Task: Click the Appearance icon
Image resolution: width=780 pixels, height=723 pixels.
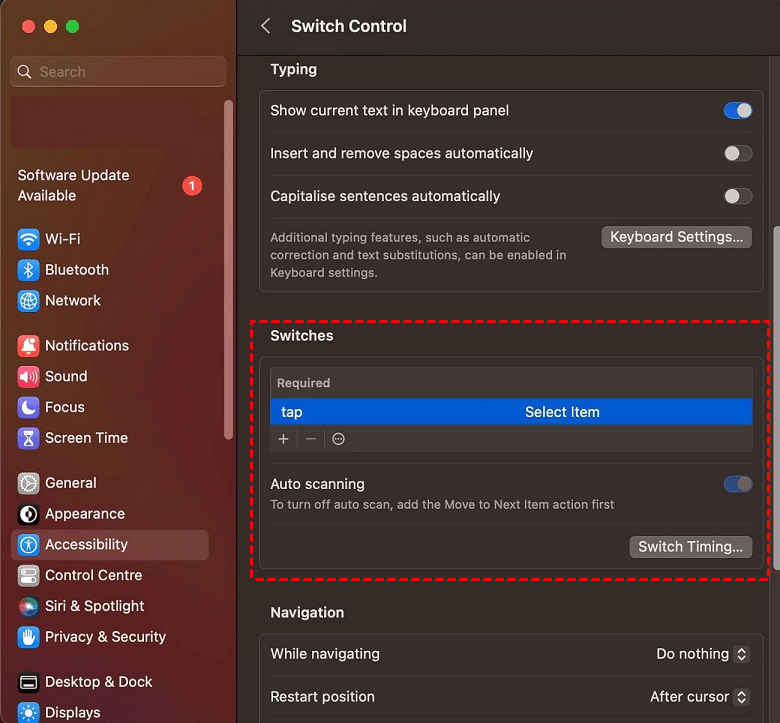Action: click(x=28, y=514)
